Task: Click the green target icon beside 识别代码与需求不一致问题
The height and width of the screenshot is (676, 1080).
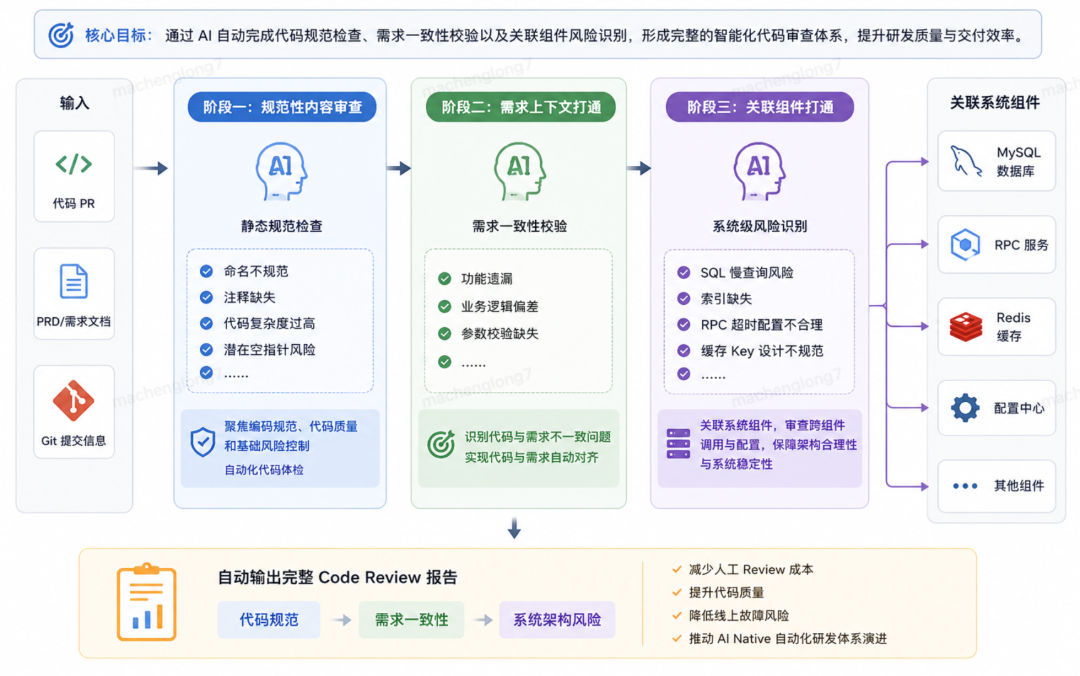Action: 441,444
